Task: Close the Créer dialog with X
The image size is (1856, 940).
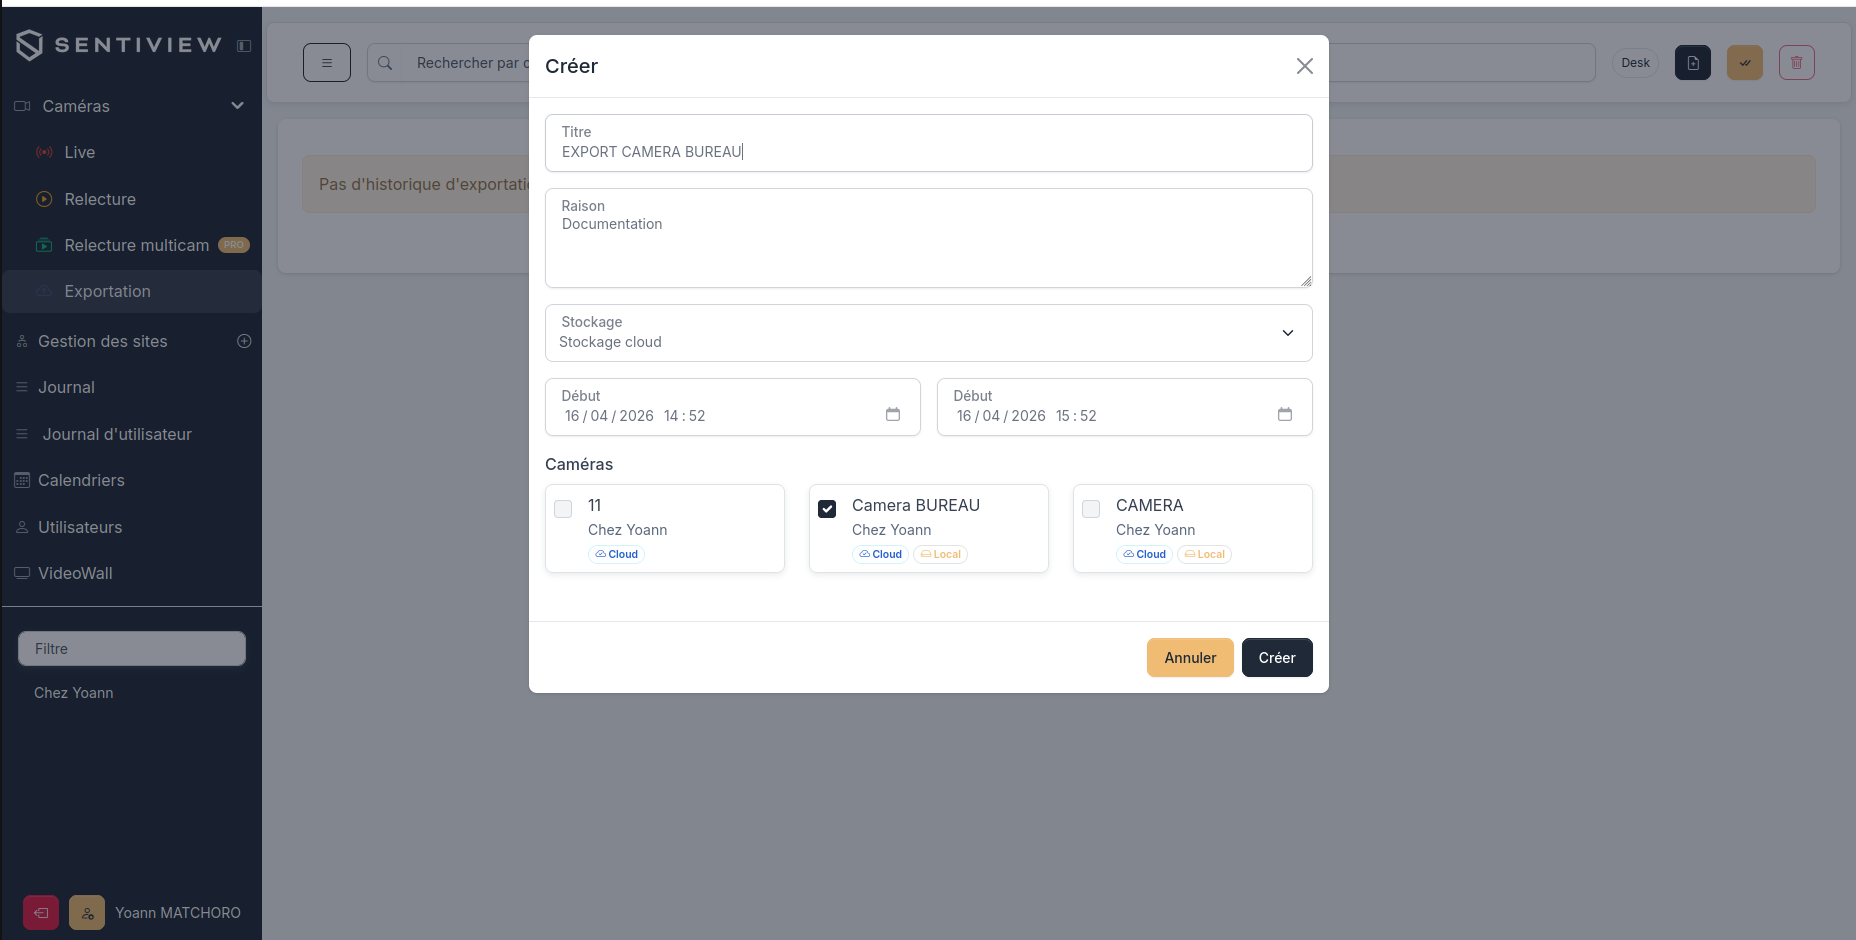Action: (x=1304, y=66)
